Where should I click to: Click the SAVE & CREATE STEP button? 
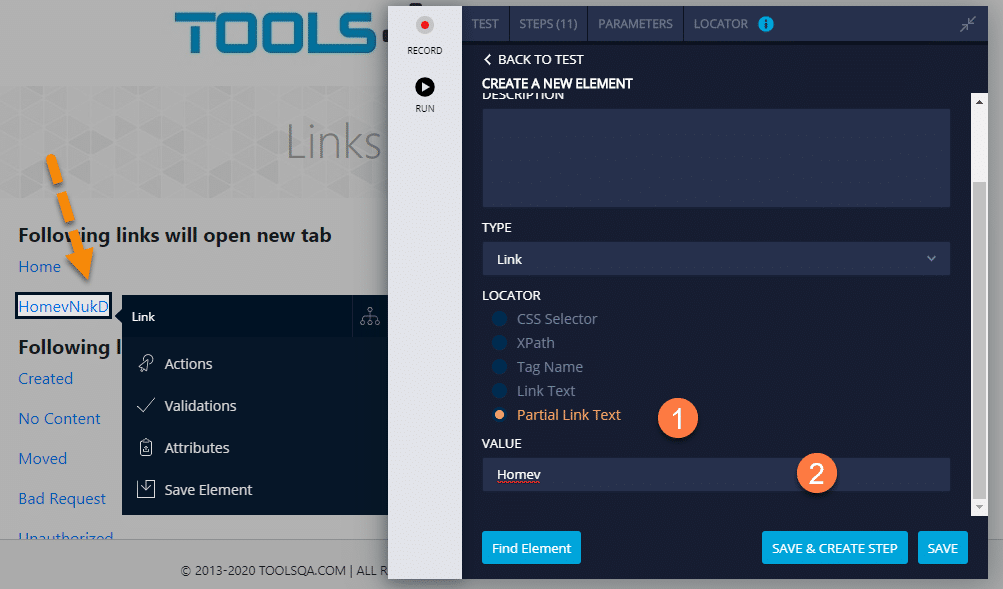click(x=834, y=548)
